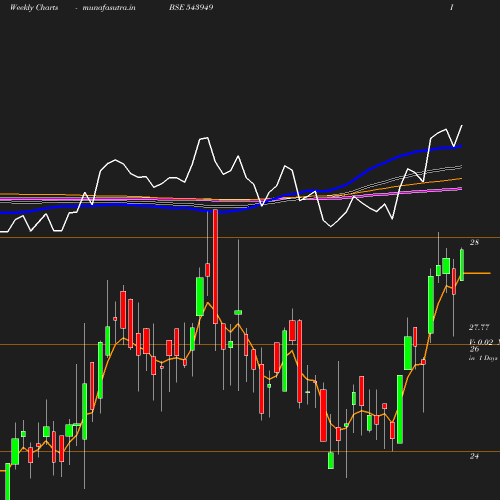
Task: Click the munafasutra.in label
Action: [x=109, y=7]
